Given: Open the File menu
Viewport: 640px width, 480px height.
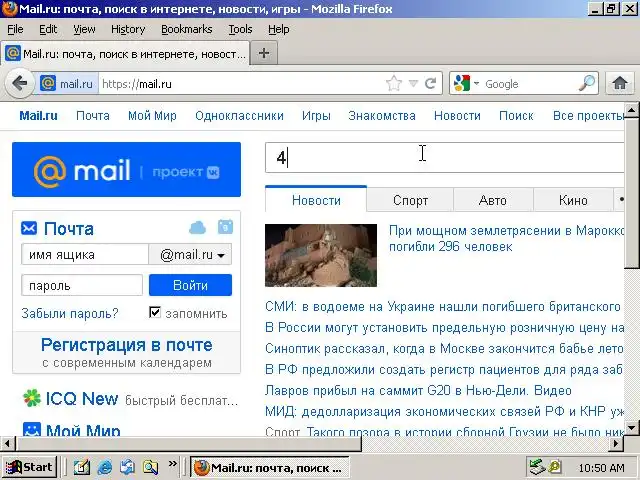Looking at the screenshot, I should [x=15, y=29].
